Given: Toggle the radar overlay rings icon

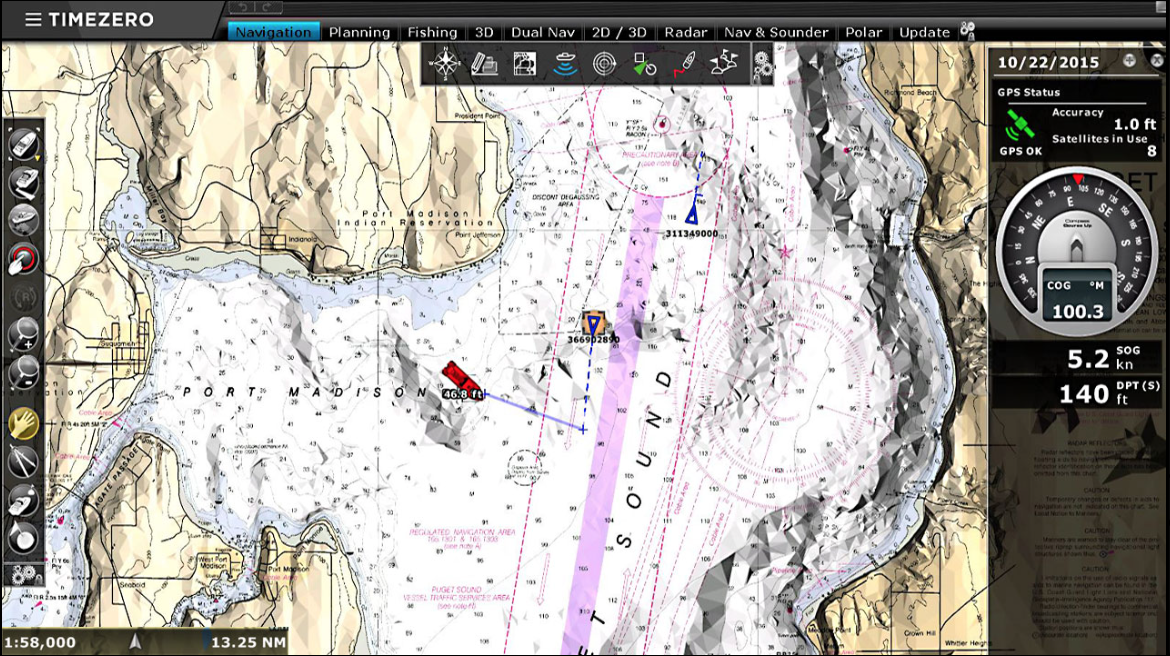Looking at the screenshot, I should pos(604,65).
